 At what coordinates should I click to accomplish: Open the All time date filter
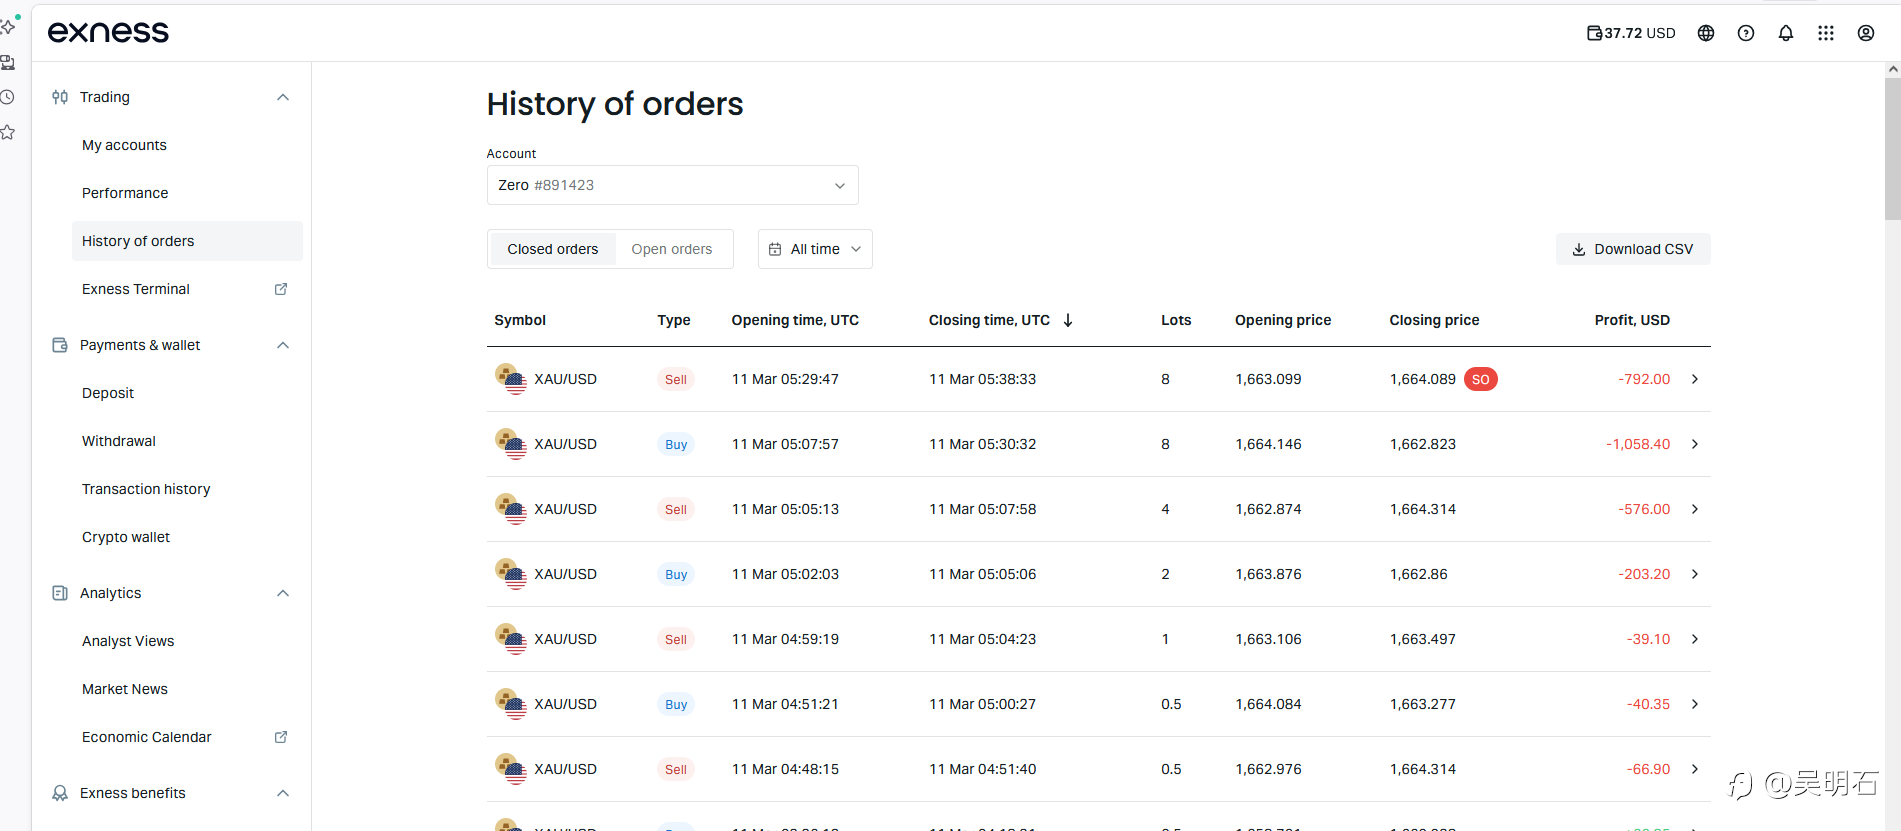[815, 249]
